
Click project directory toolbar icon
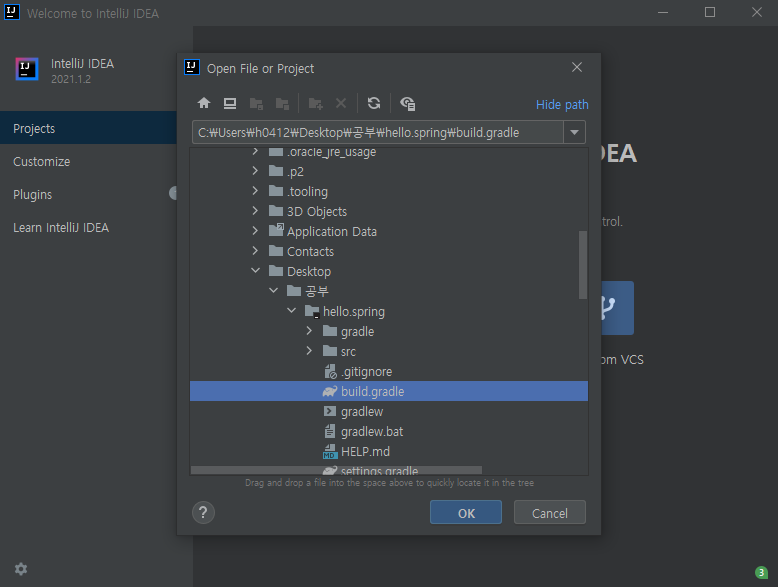(256, 103)
